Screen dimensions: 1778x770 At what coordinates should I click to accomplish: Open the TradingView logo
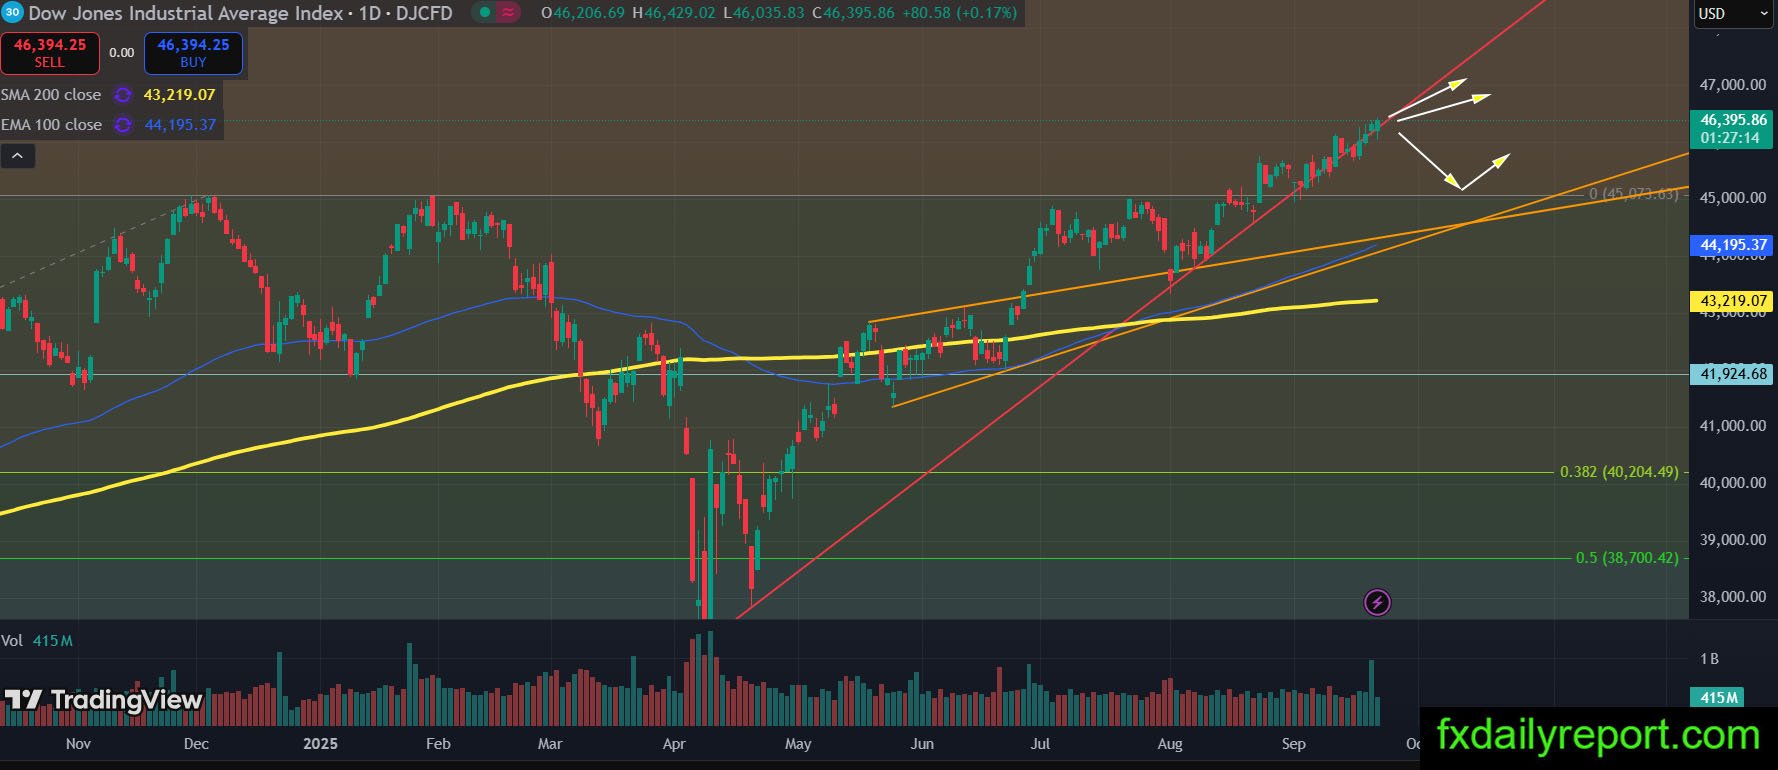[104, 700]
